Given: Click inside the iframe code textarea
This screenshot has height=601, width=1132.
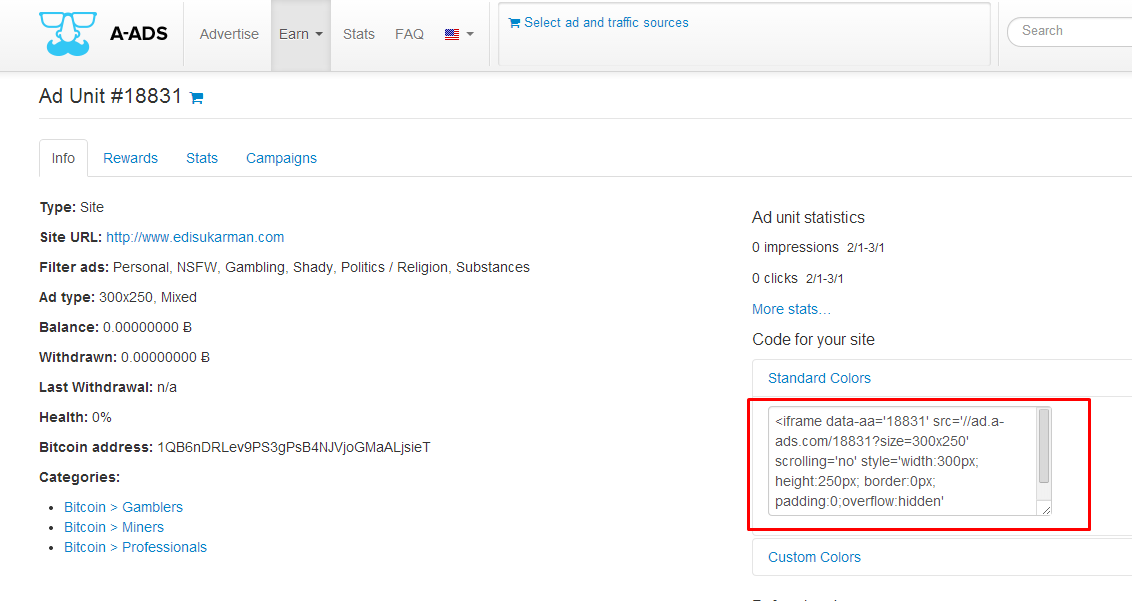Looking at the screenshot, I should click(902, 461).
